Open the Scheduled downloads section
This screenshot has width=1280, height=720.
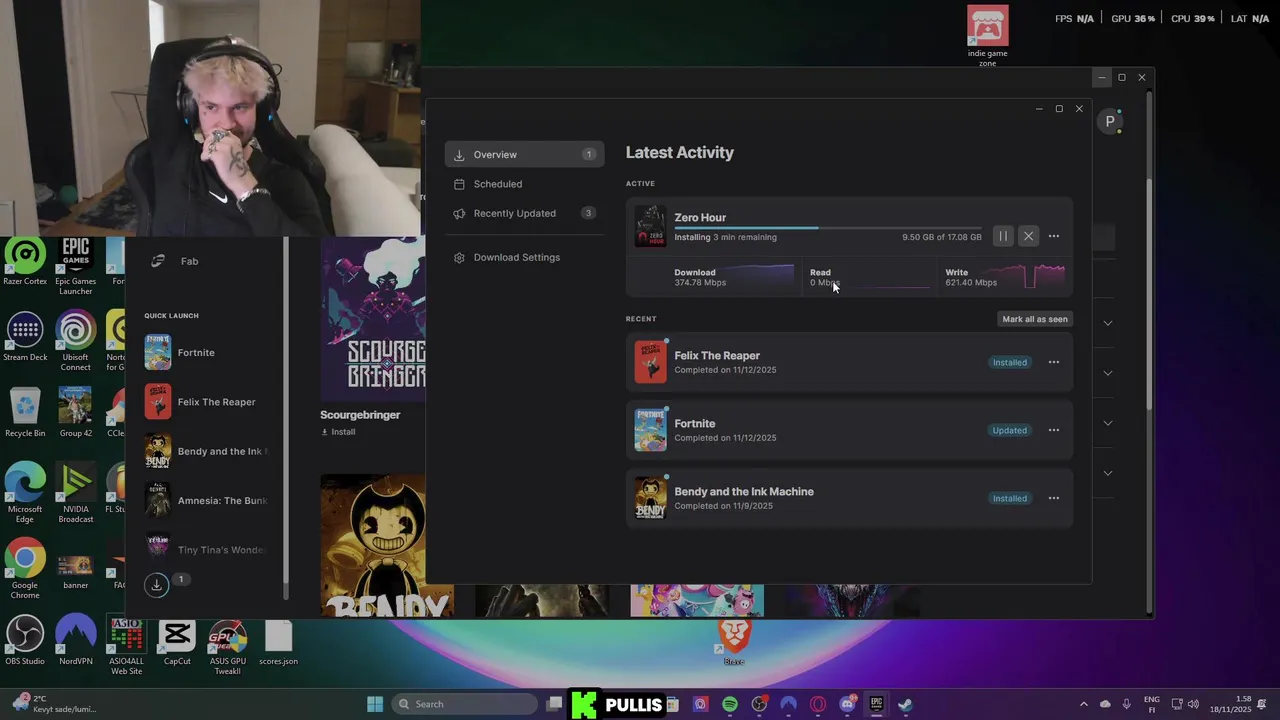tap(524, 184)
